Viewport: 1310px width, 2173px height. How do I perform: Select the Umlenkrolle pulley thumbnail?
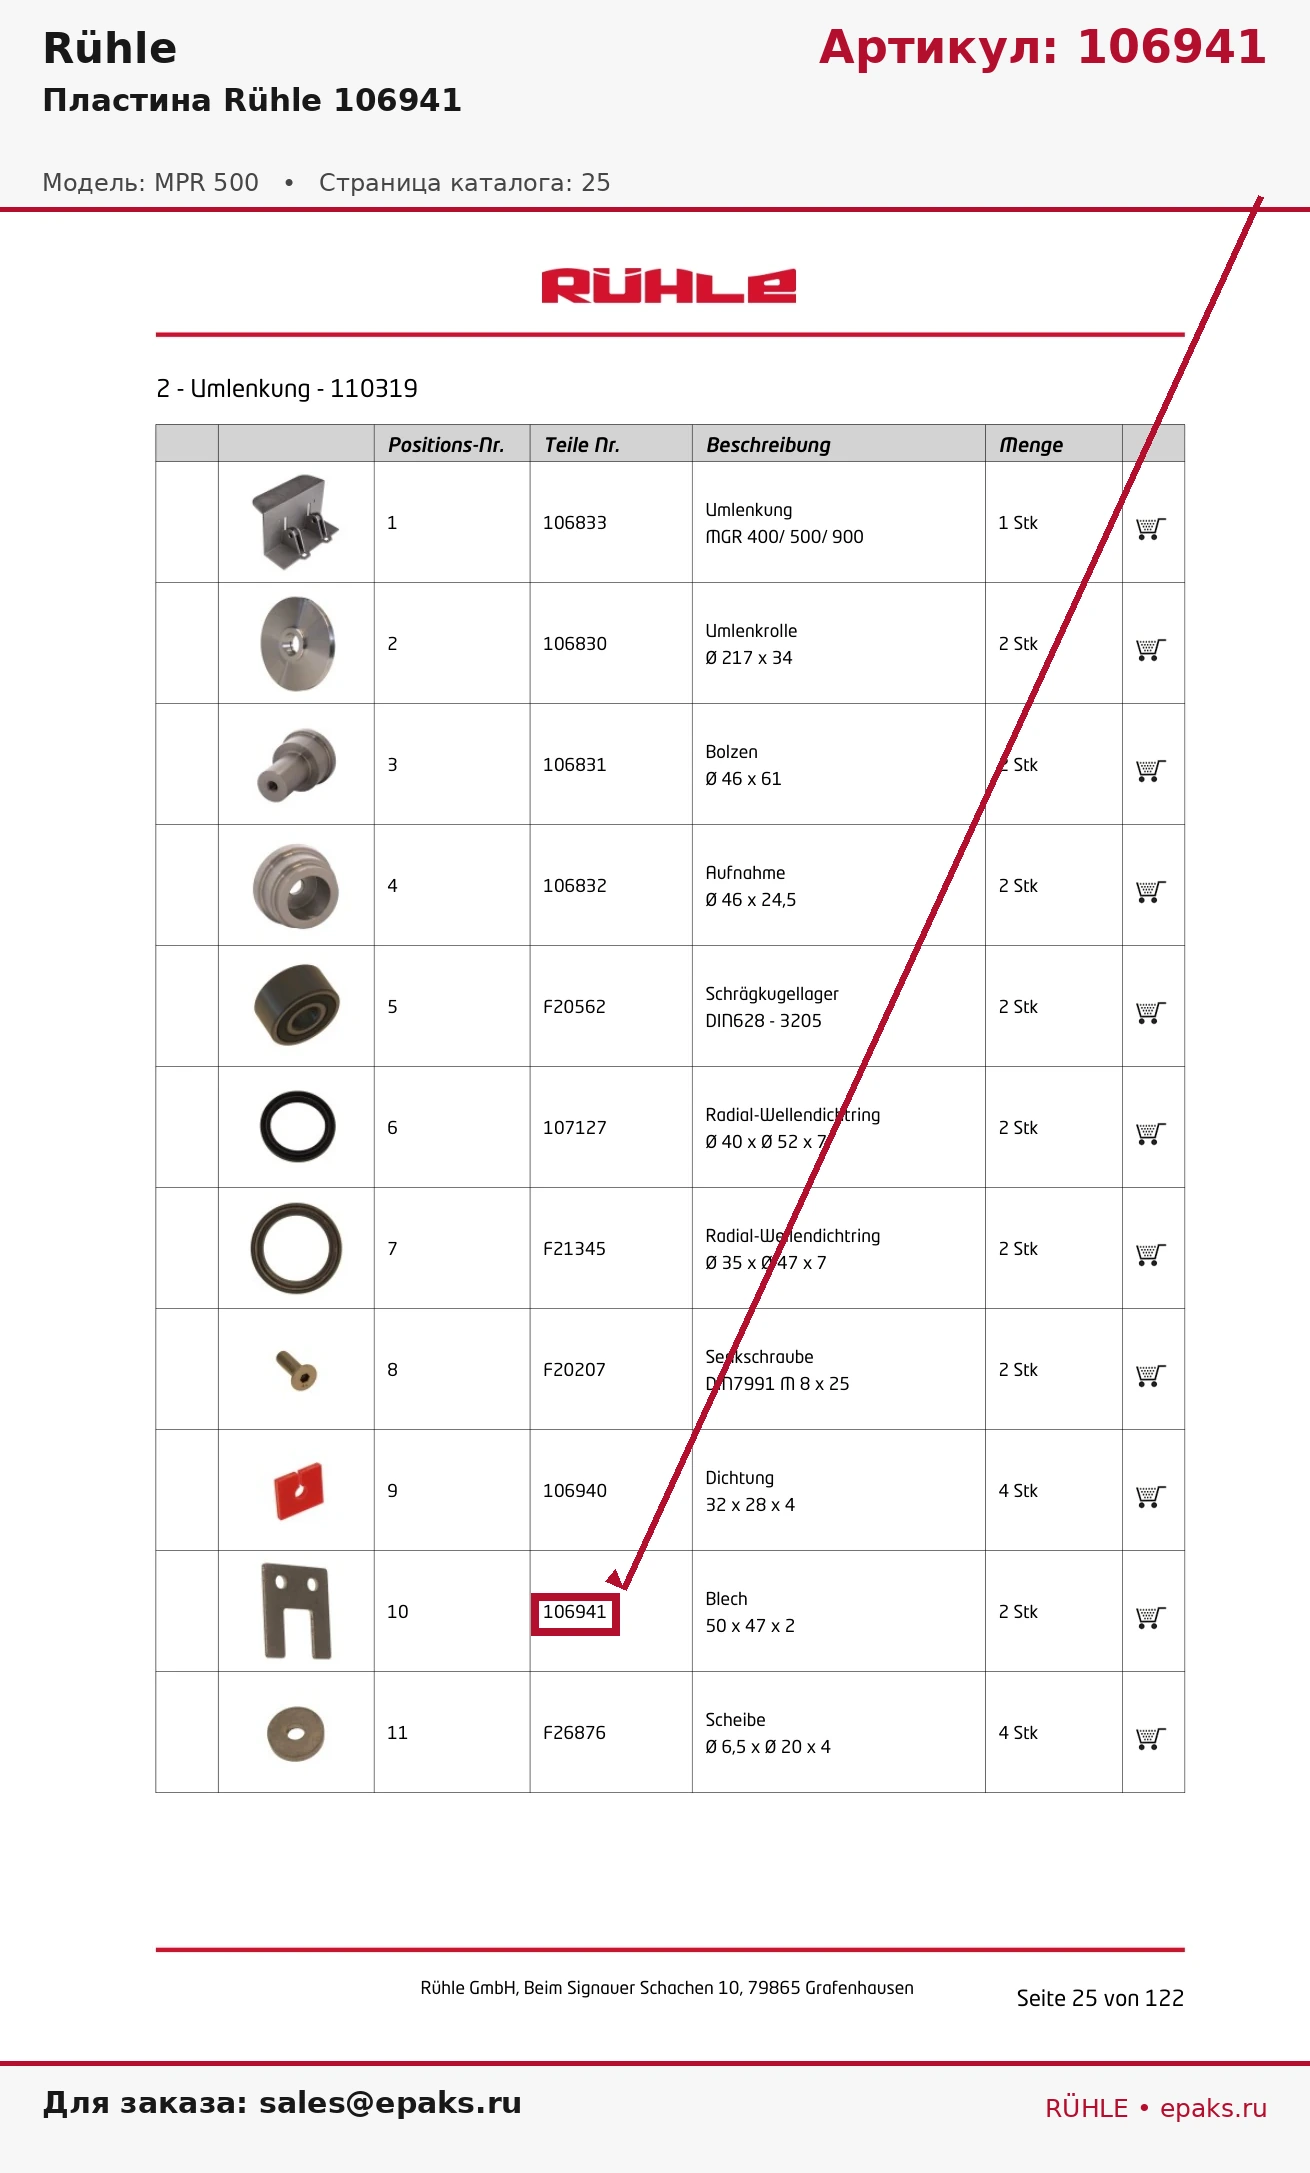[x=297, y=643]
